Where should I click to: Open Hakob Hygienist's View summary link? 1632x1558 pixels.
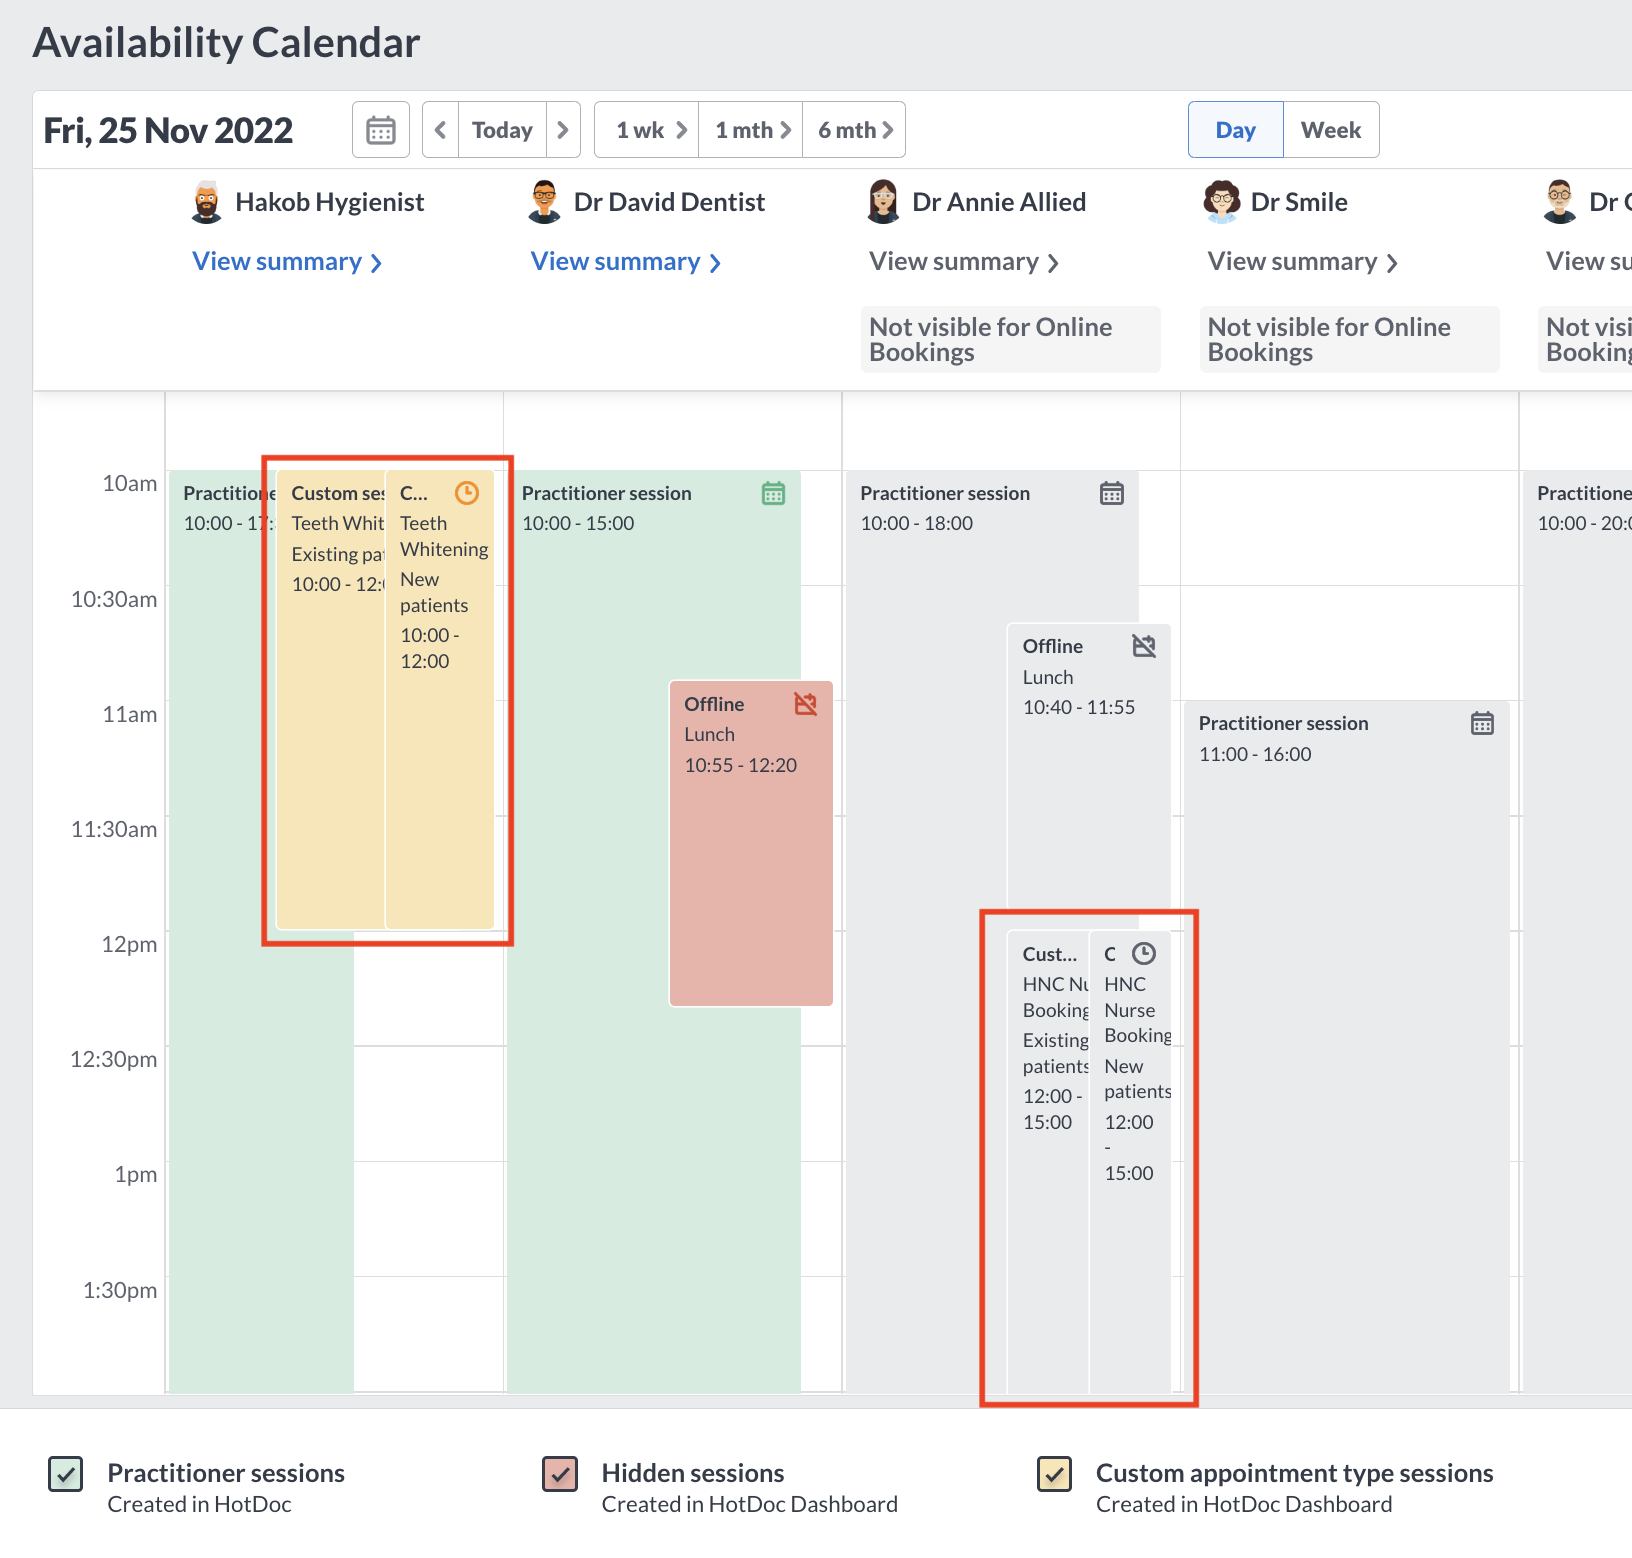287,261
